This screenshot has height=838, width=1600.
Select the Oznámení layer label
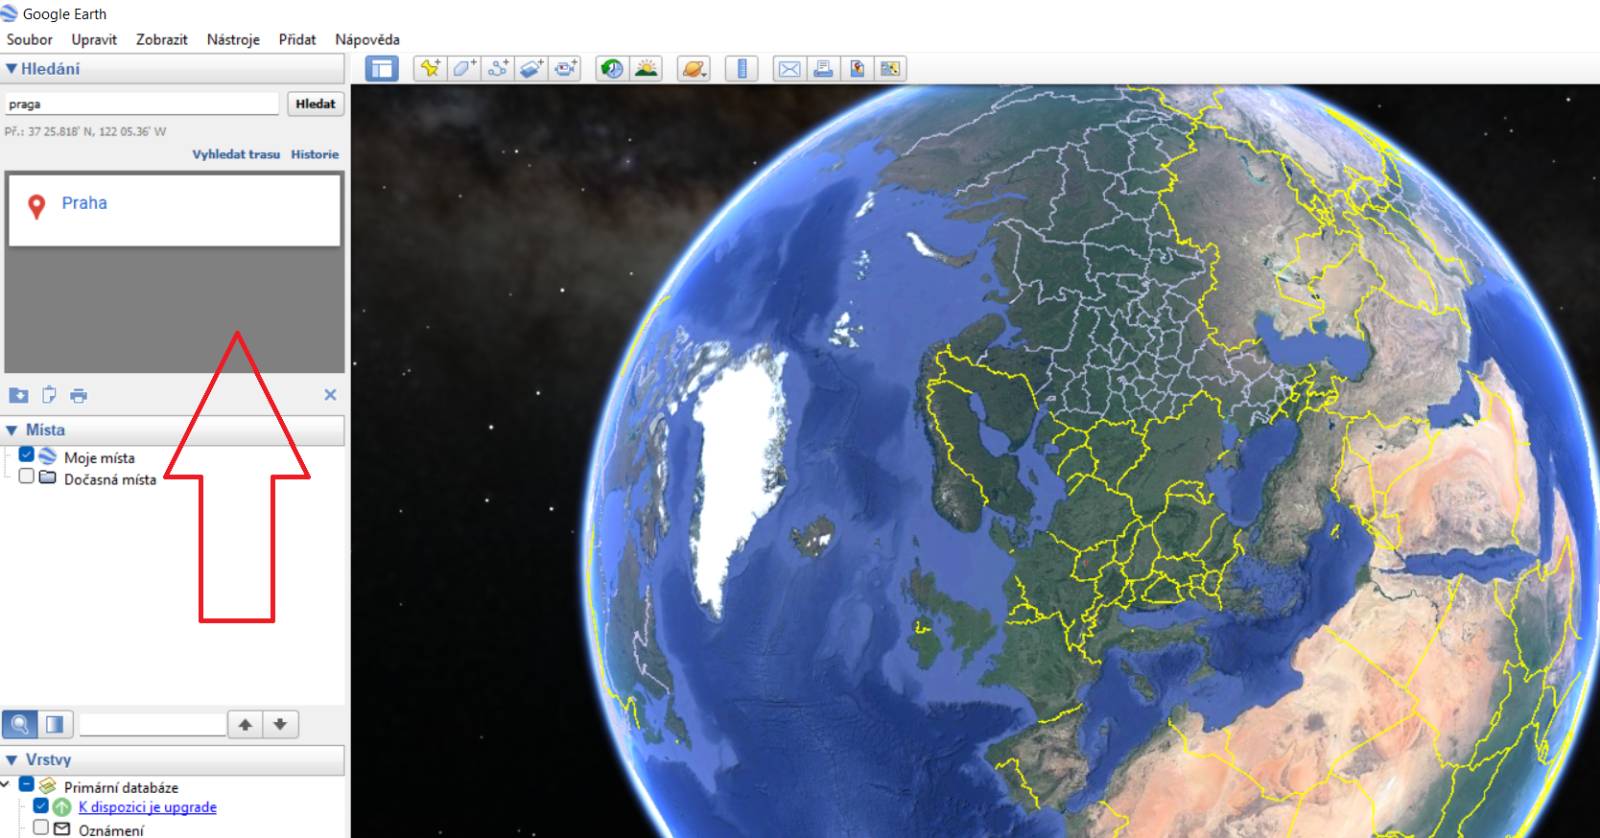point(111,830)
